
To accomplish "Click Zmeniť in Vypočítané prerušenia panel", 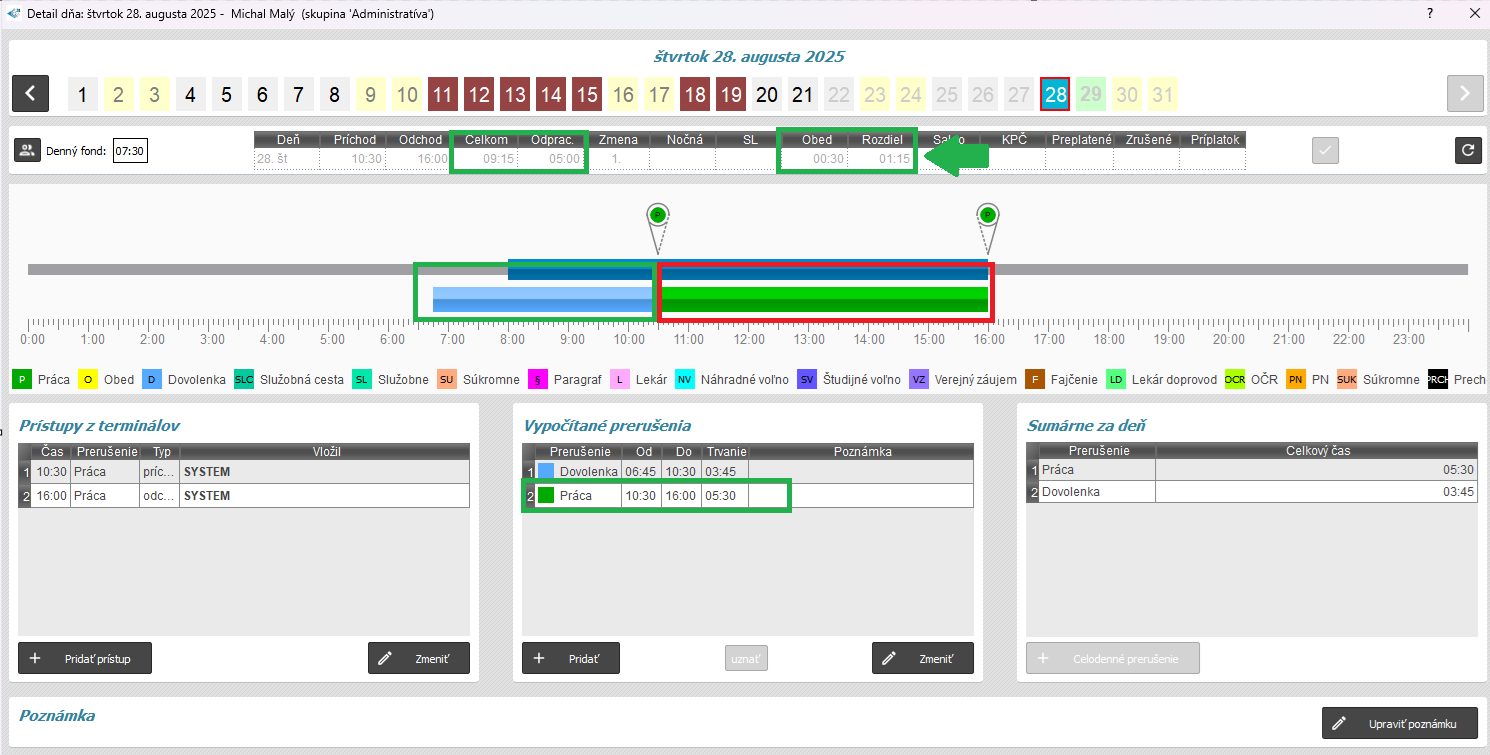I will click(922, 659).
